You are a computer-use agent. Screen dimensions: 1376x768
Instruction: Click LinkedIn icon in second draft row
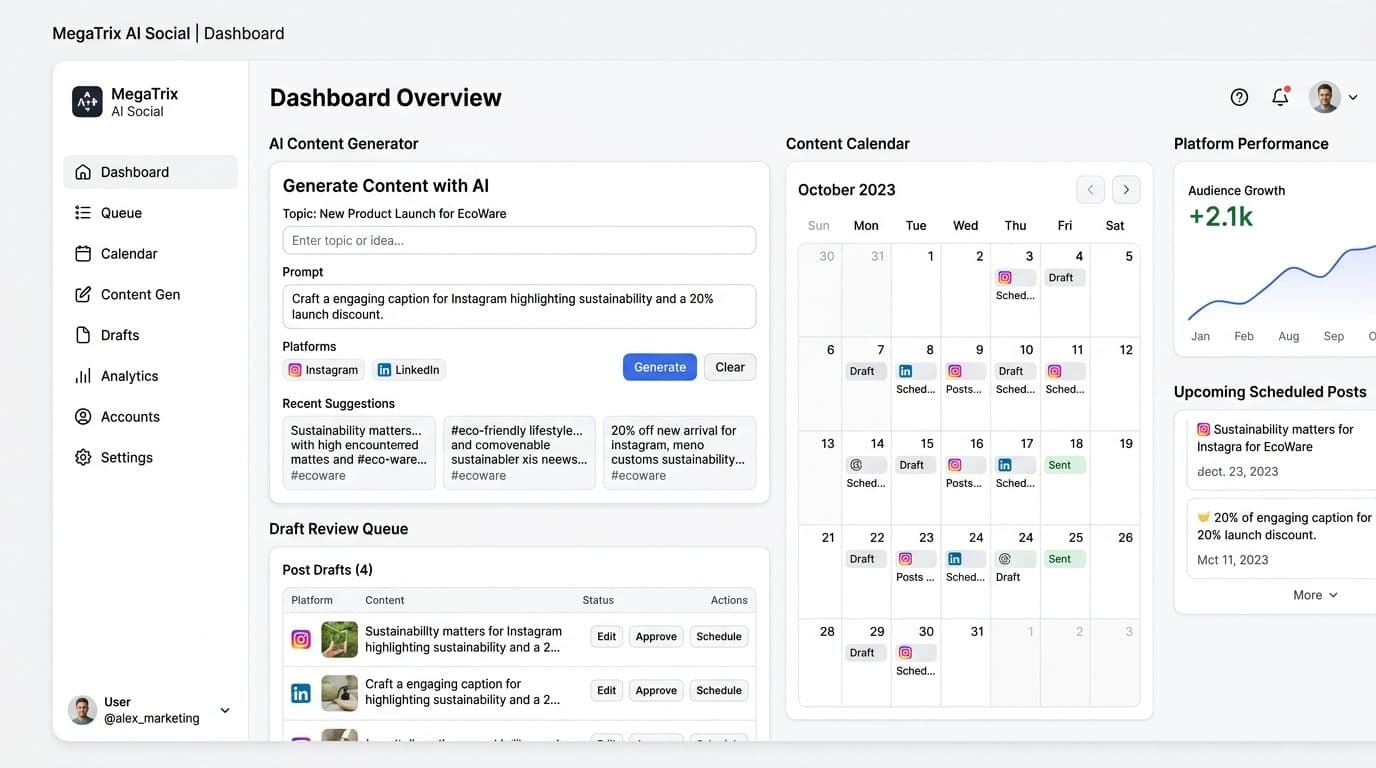(x=301, y=693)
